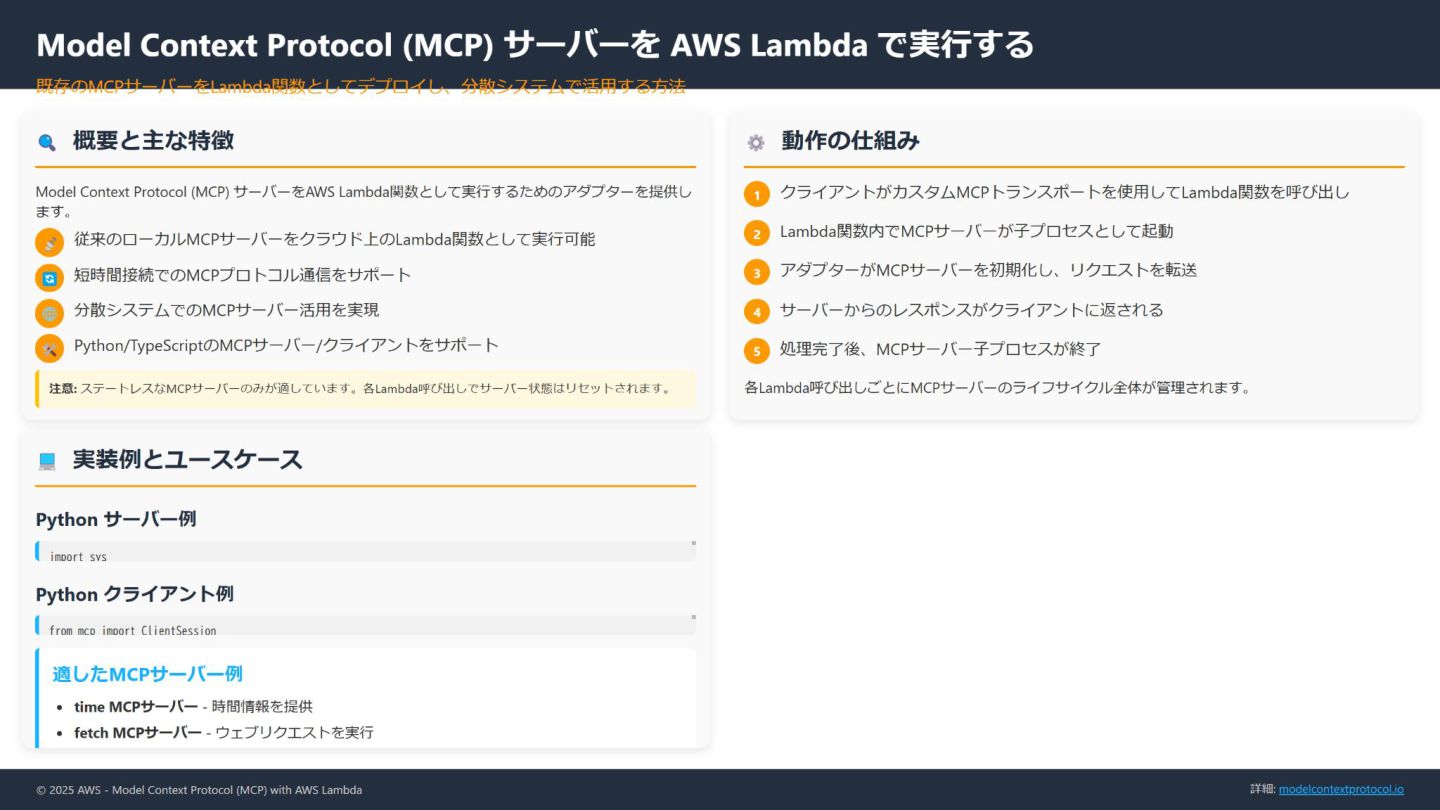Click the 'import sys' server code block
This screenshot has width=1440, height=810.
click(360, 553)
